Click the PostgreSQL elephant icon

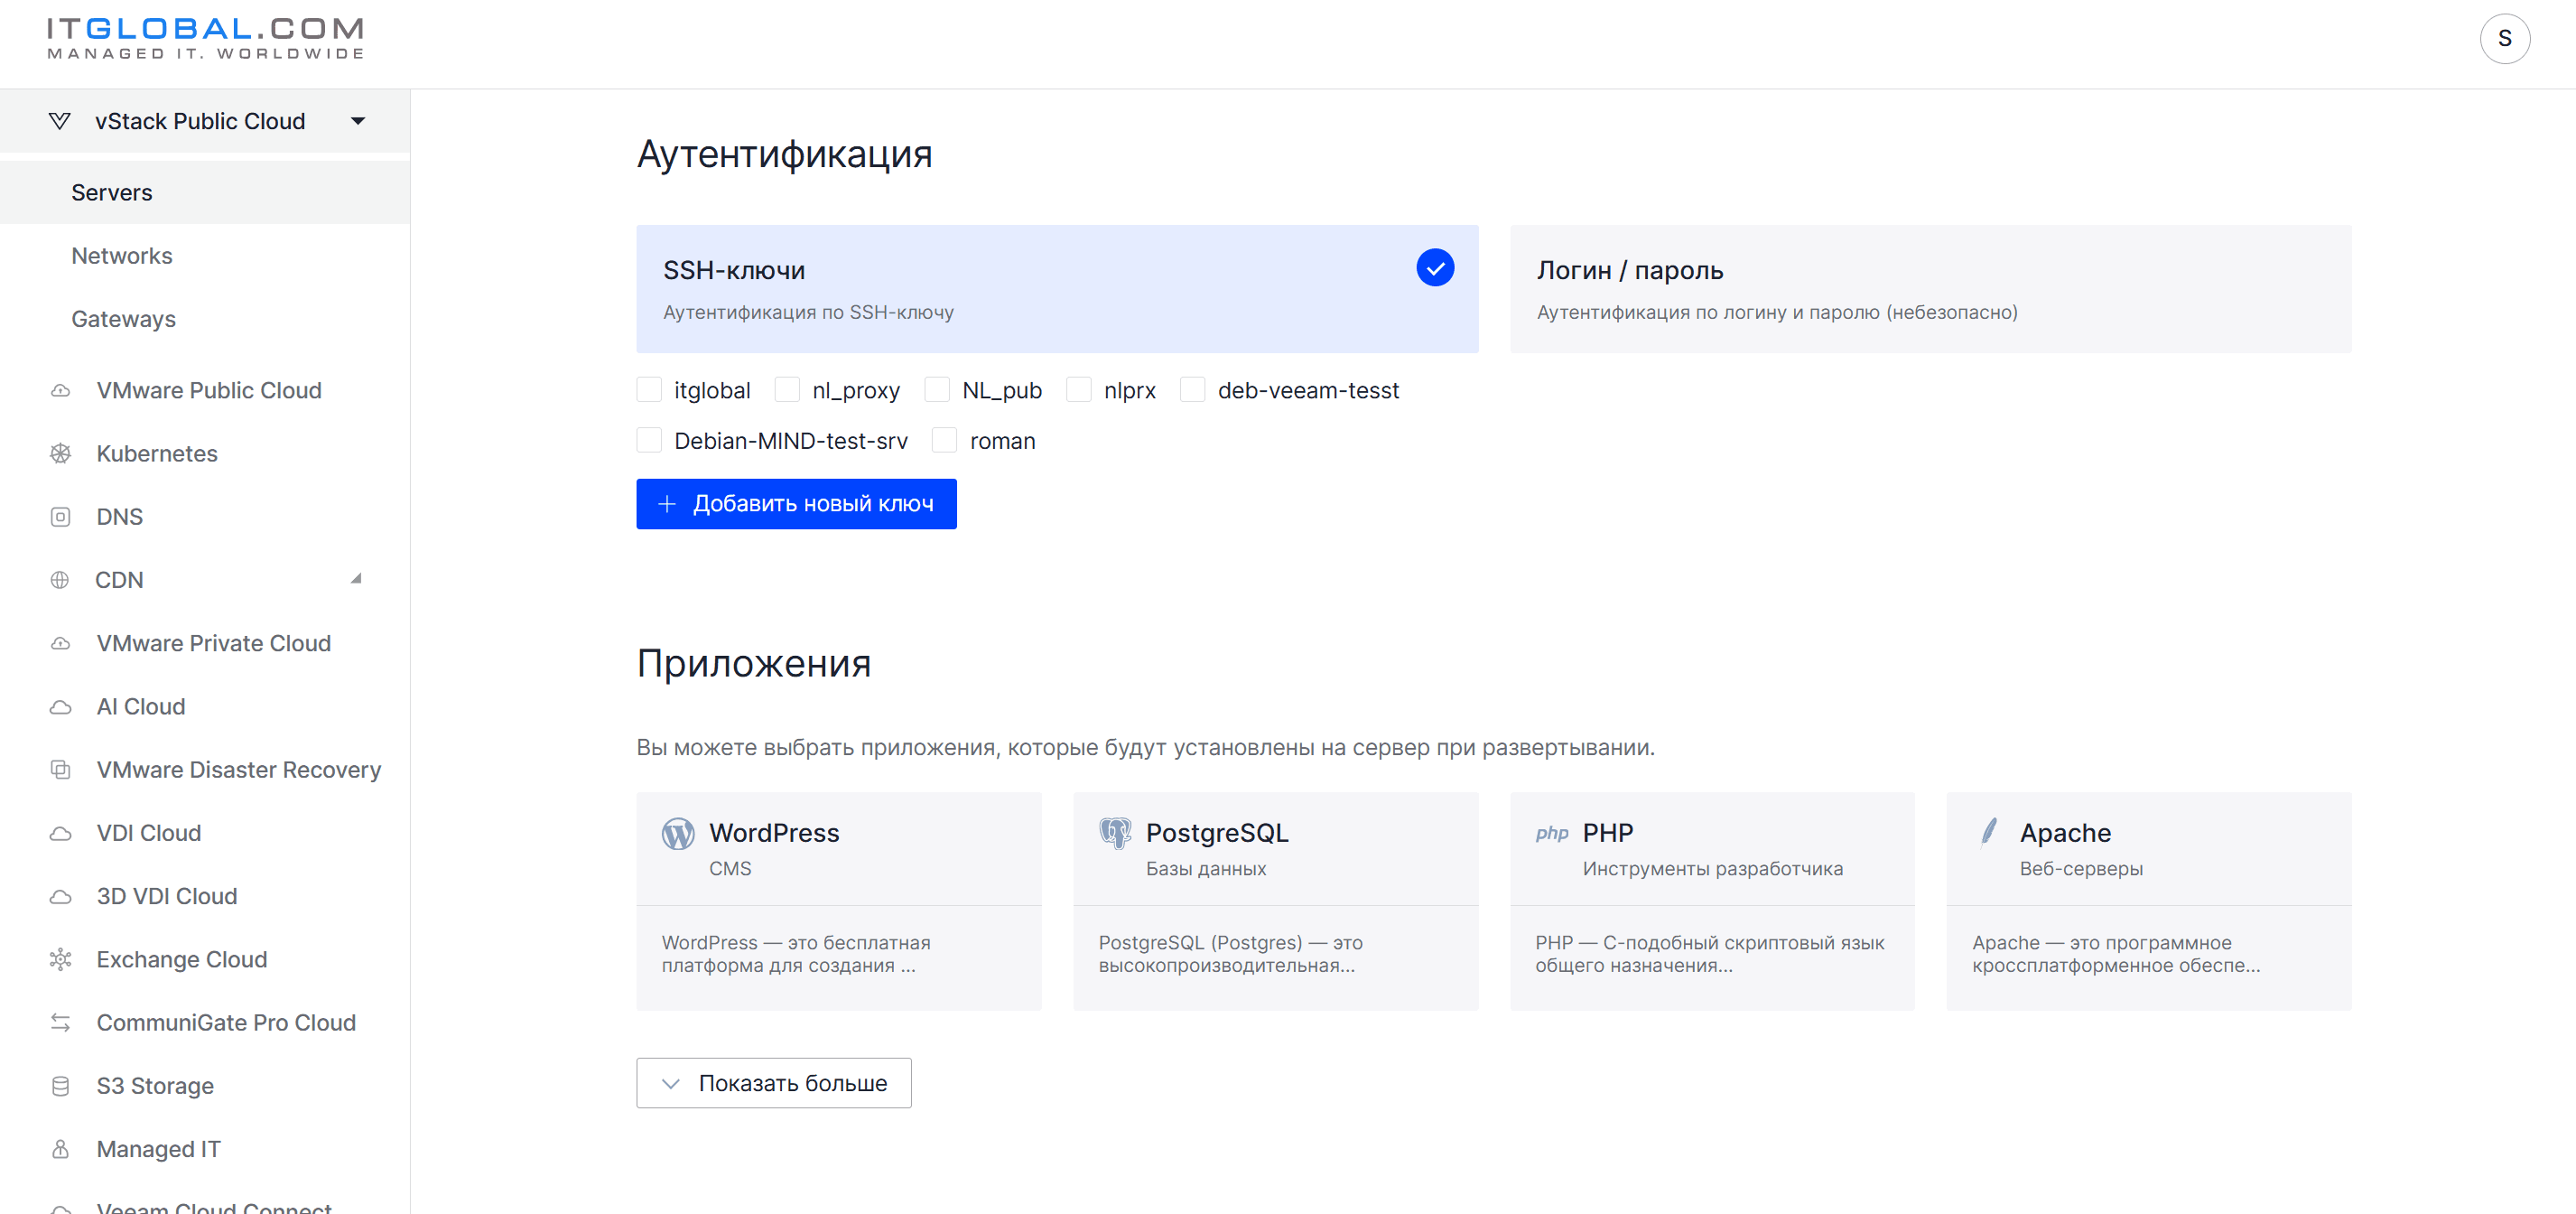[1115, 833]
